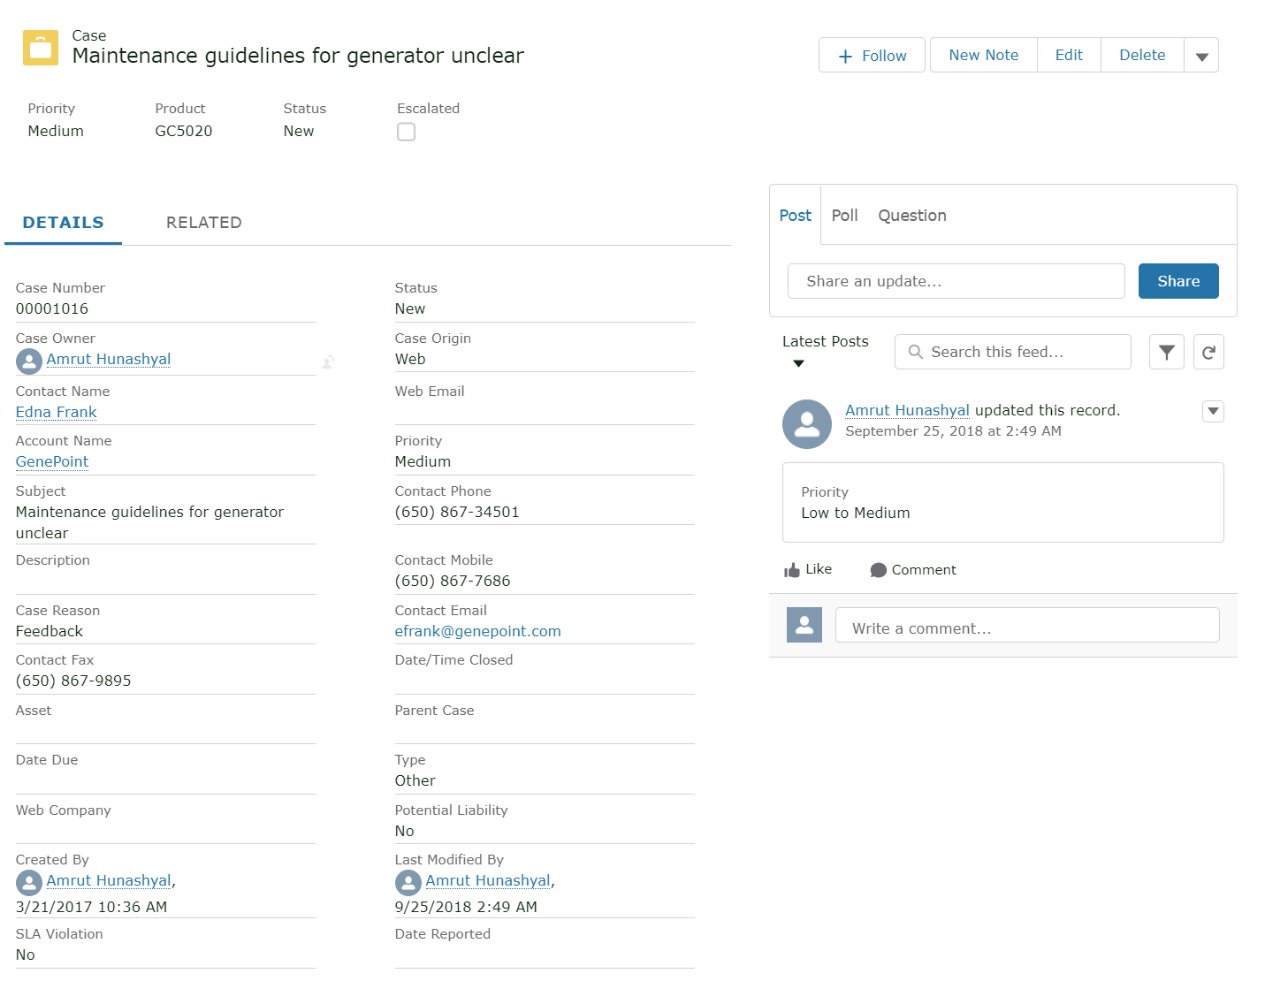Image resolution: width=1280 pixels, height=981 pixels.
Task: Open the feed filter funnel icon
Action: [x=1166, y=352]
